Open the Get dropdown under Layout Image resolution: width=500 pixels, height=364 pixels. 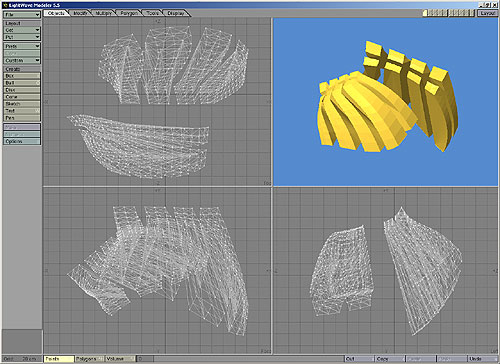pos(22,30)
